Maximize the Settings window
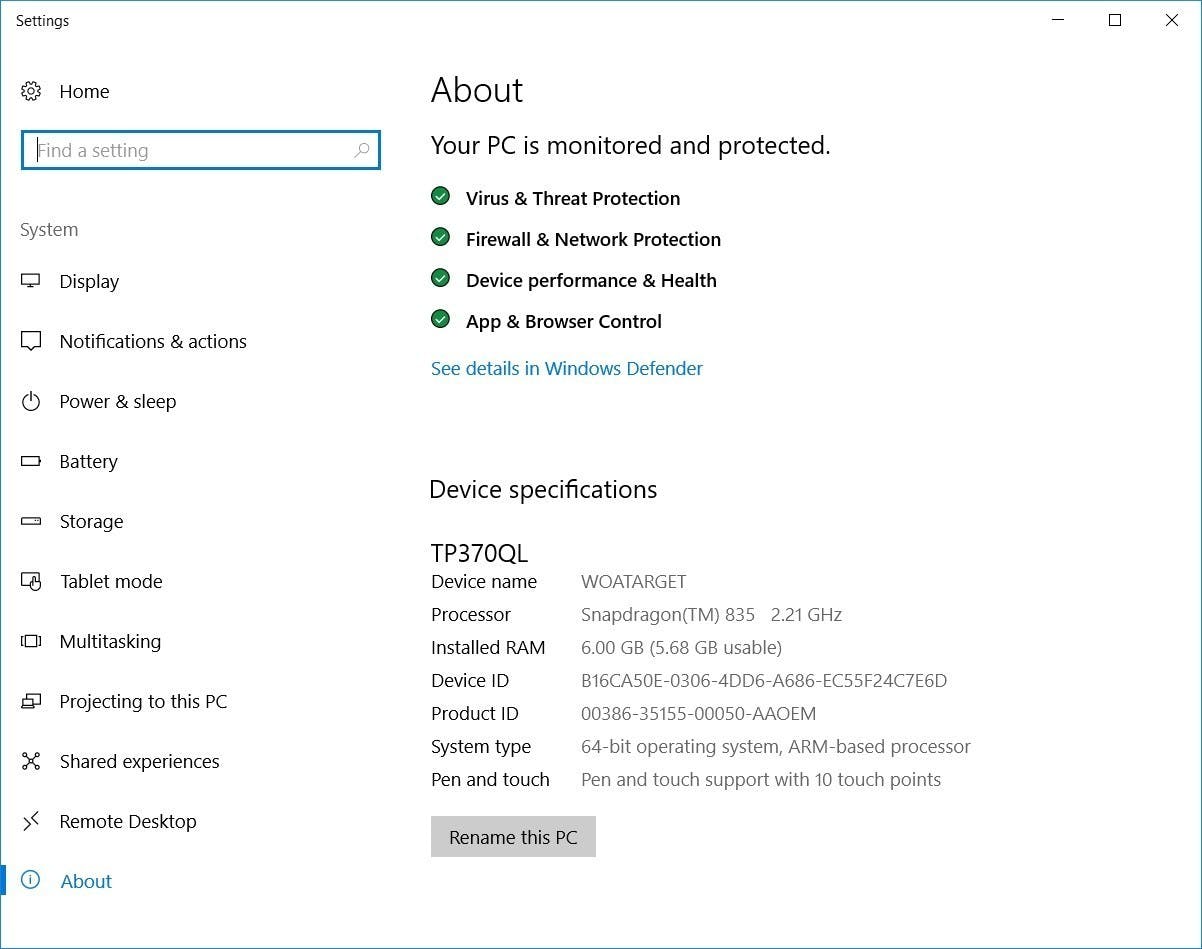Screen dimensions: 1202x949 (x=1115, y=20)
